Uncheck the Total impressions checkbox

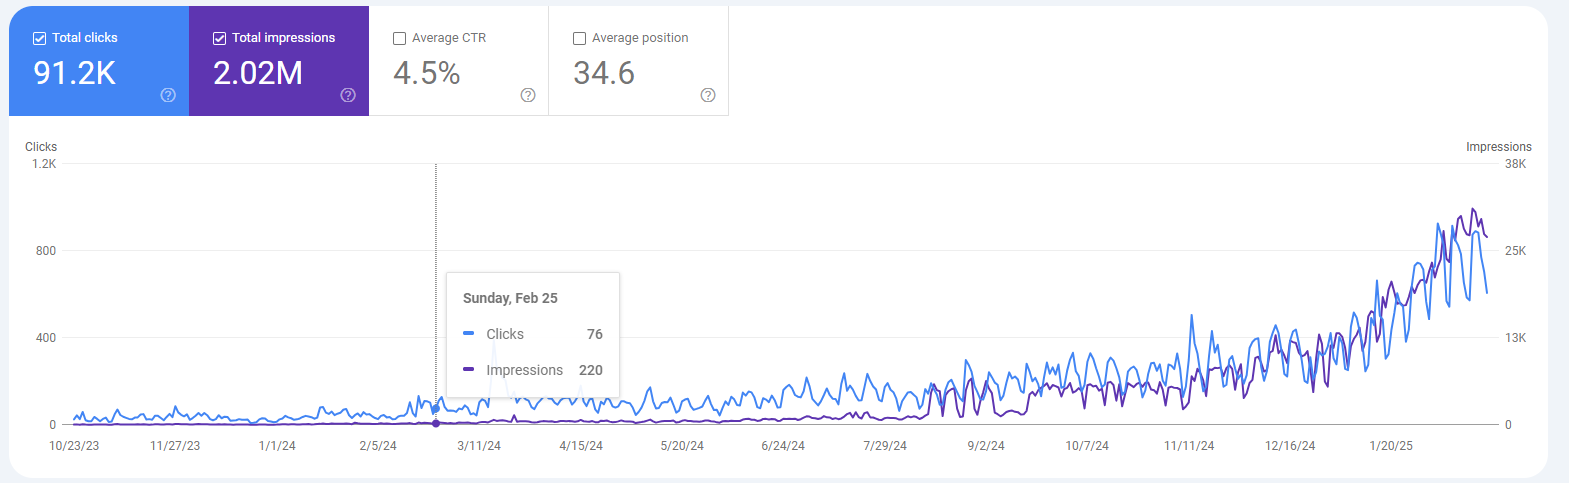pyautogui.click(x=219, y=38)
